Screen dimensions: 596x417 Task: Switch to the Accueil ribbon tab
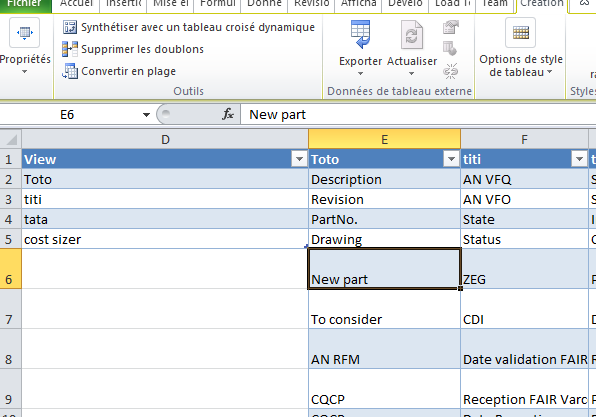point(76,4)
